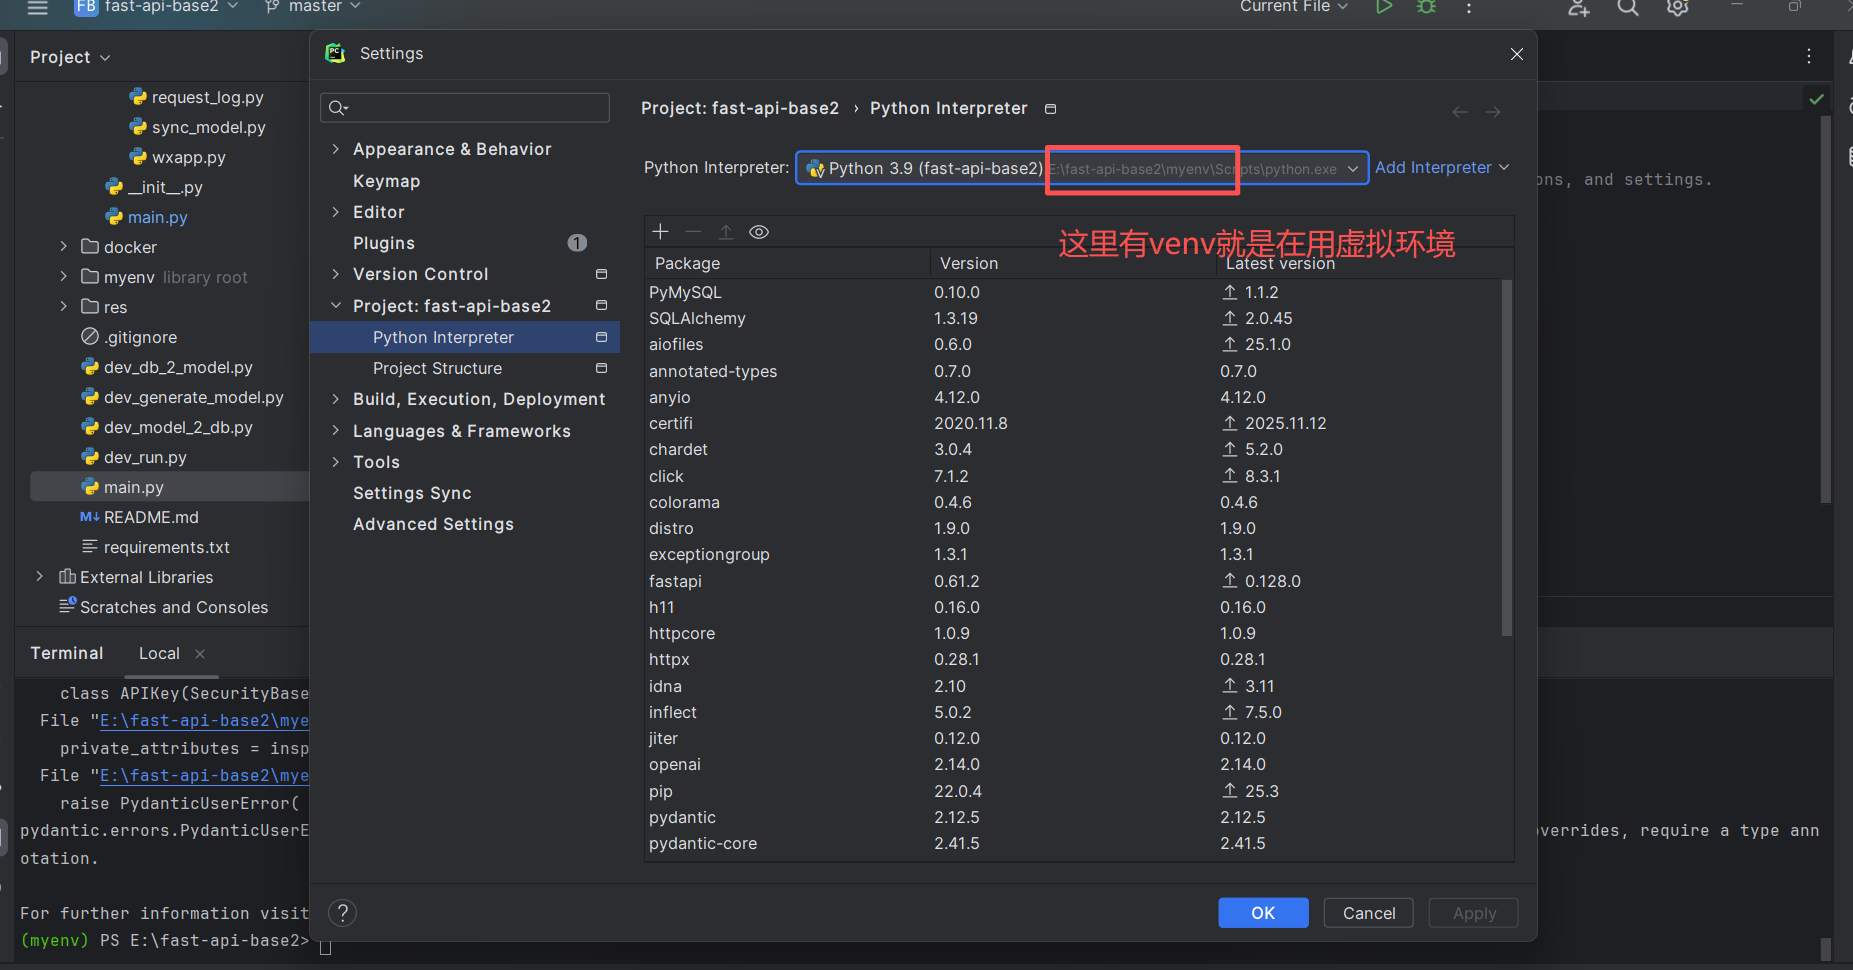Open the main menu hamburger icon
1853x970 pixels.
point(38,7)
